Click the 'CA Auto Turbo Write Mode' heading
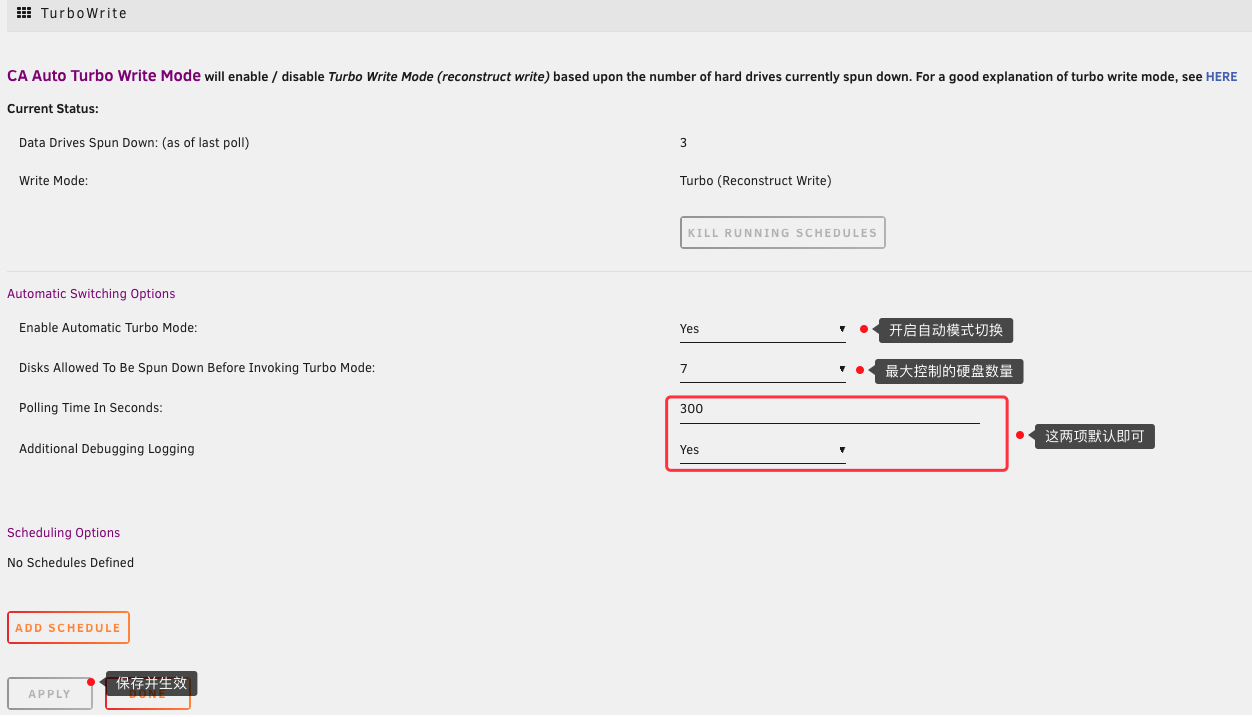The height and width of the screenshot is (717, 1252). (x=104, y=76)
